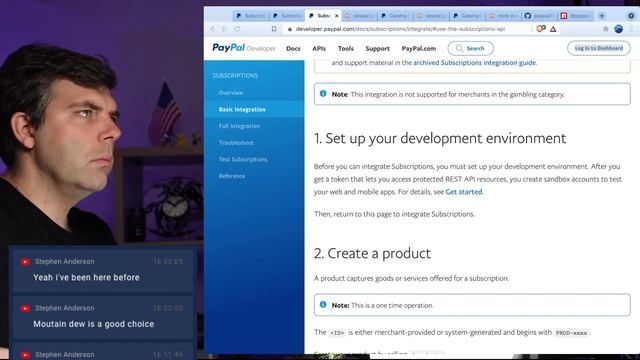The width and height of the screenshot is (640, 360).
Task: Click the Search box
Action: [470, 48]
